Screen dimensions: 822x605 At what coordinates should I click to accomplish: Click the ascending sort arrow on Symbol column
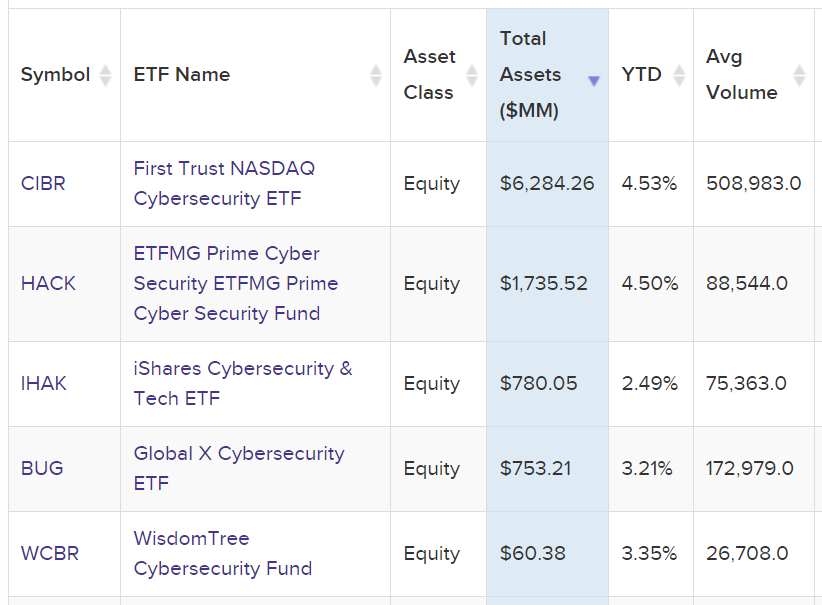(x=106, y=68)
